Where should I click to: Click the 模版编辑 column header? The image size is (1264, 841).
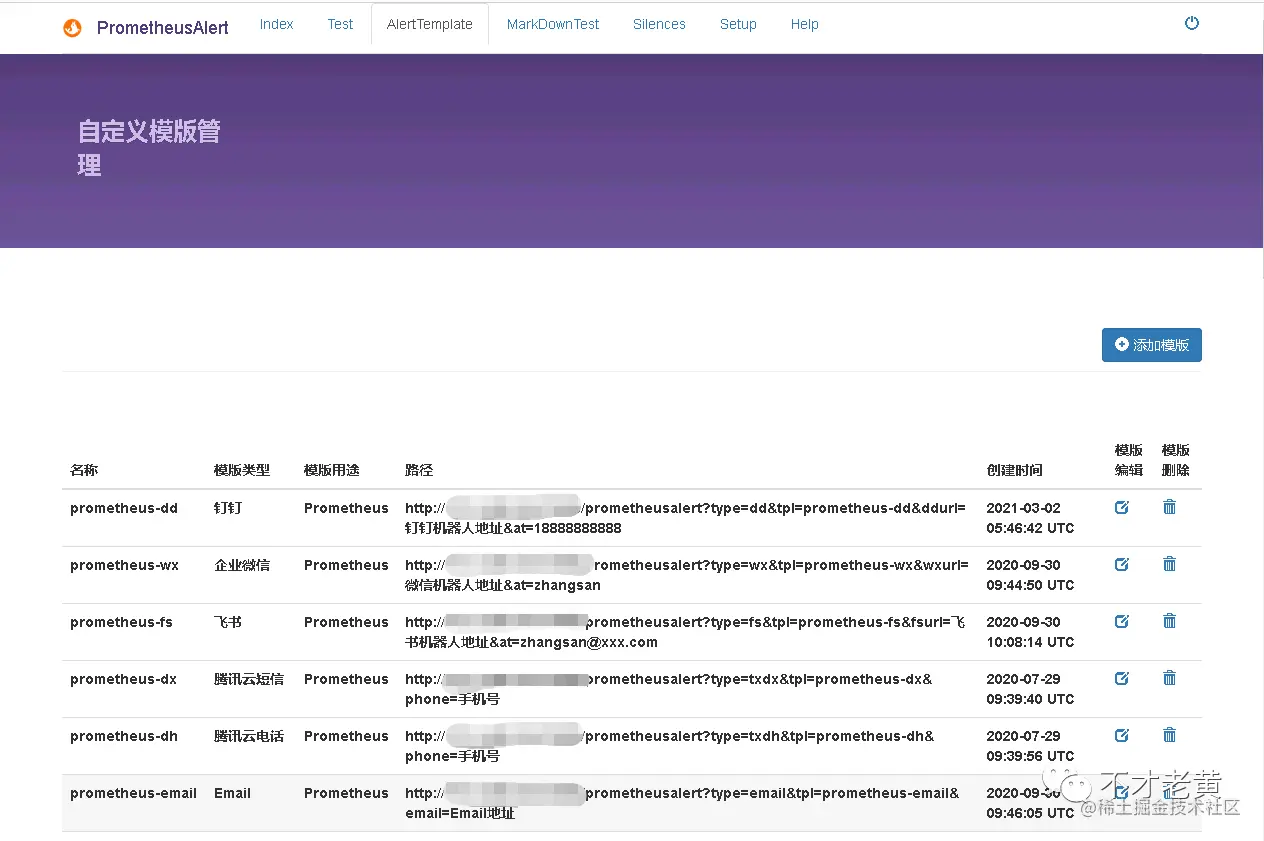tap(1129, 460)
